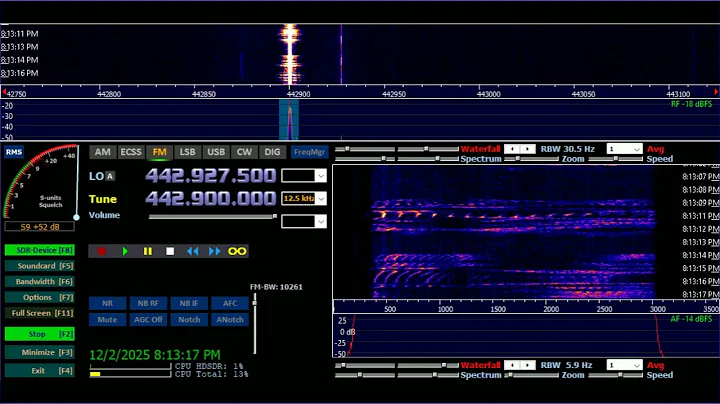Enable the ANotch auto notch filter
Screen dimensions: 720x404
(x=230, y=320)
